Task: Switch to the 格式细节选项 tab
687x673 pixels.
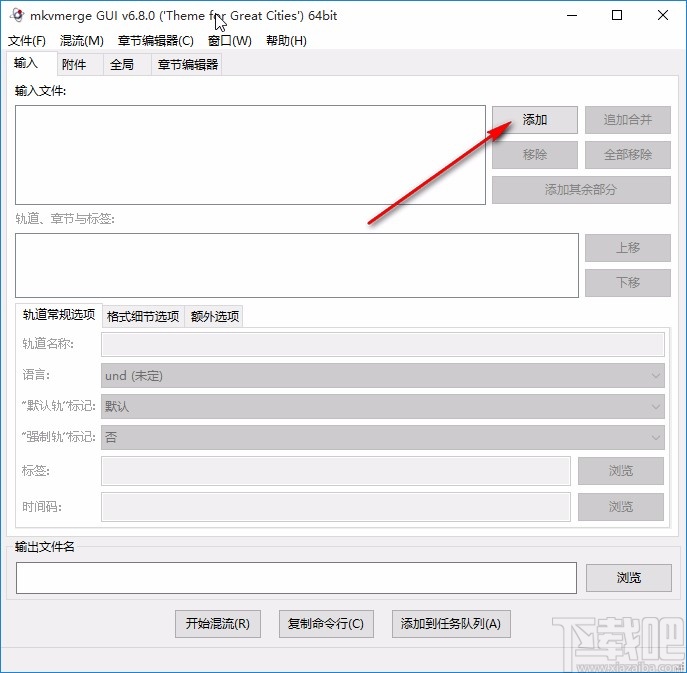Action: (143, 316)
